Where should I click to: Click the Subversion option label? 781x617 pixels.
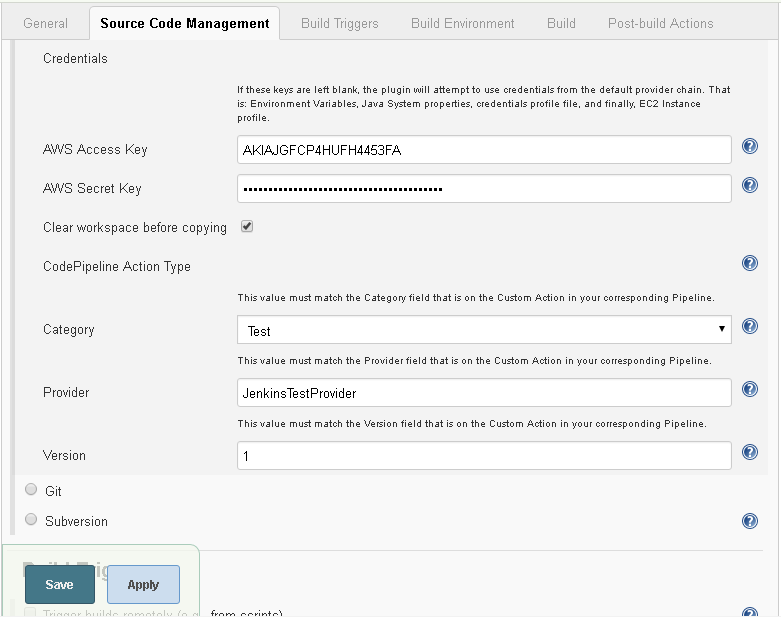76,521
